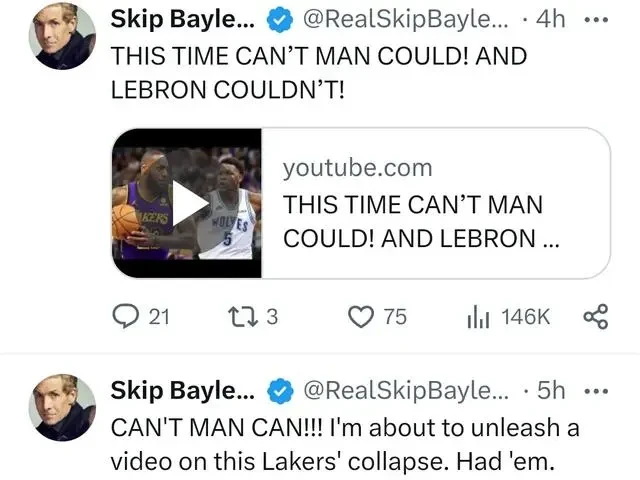Open Skip Bayless name on first tweet

pyautogui.click(x=182, y=20)
